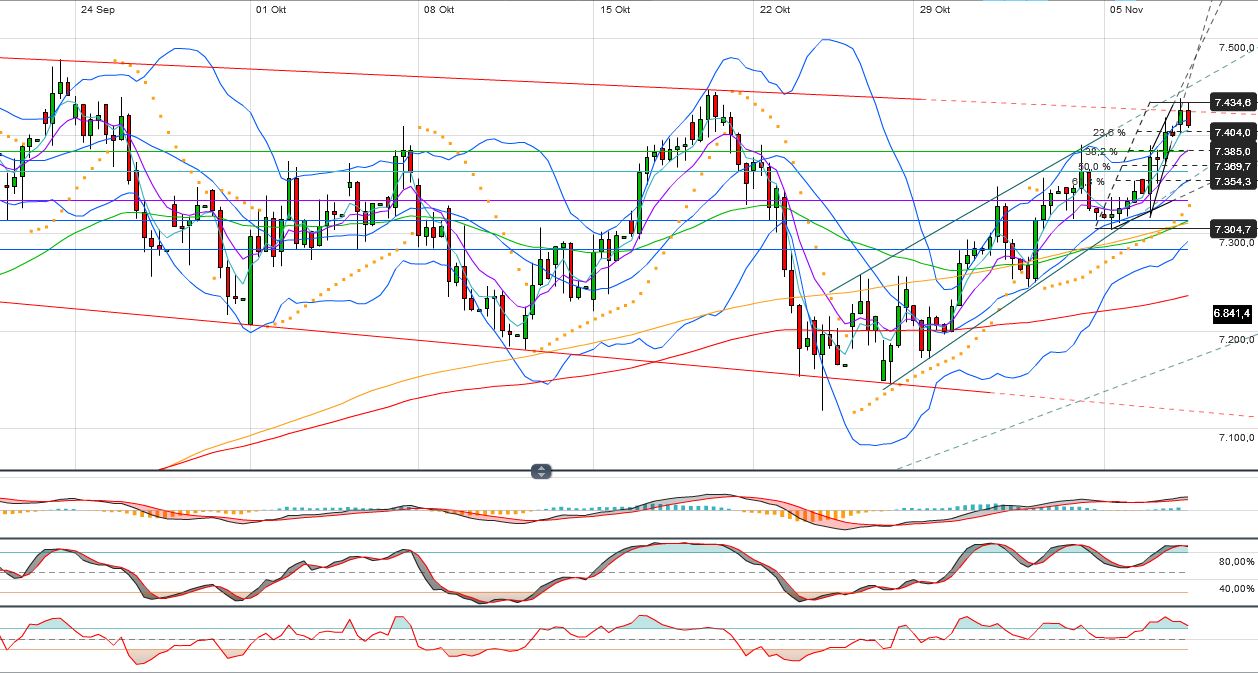Image resolution: width=1258 pixels, height=673 pixels.
Task: Click the 05 Nov date label
Action: 1126,9
